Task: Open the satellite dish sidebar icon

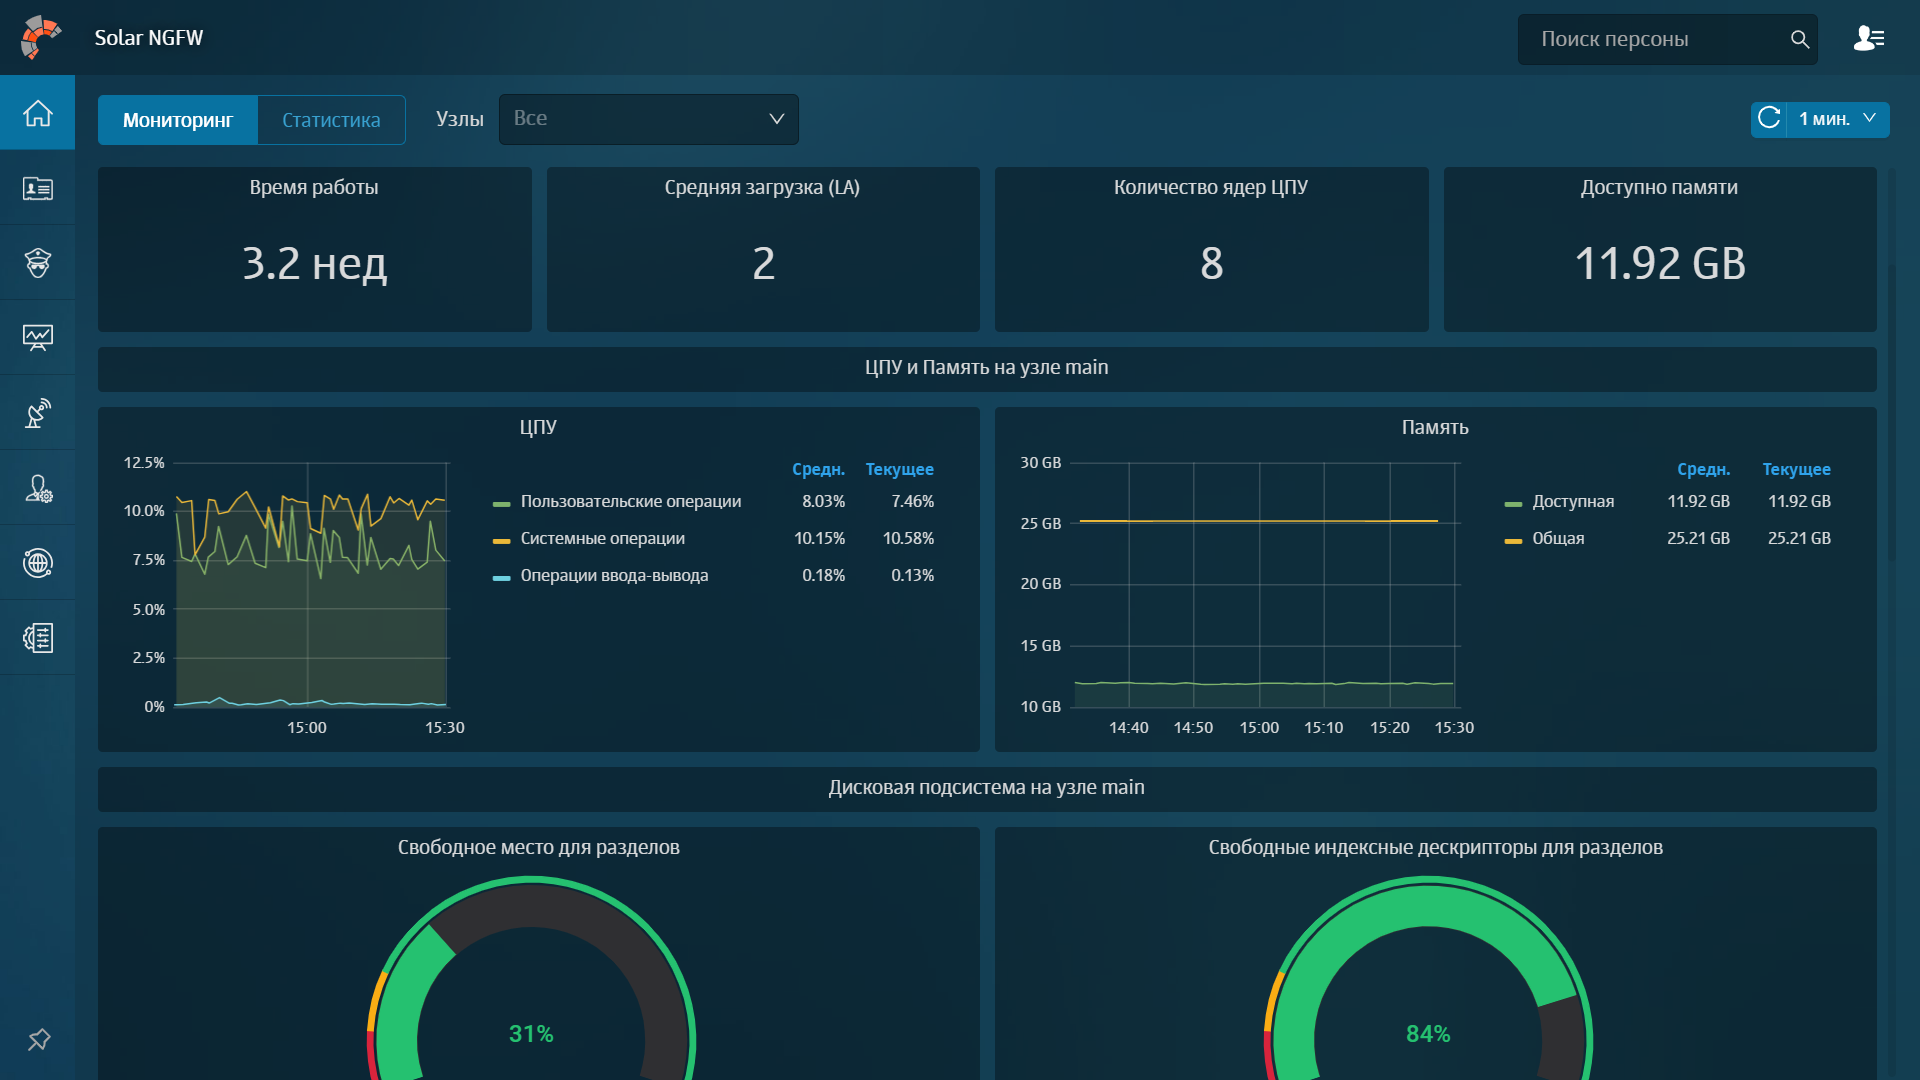Action: [37, 413]
